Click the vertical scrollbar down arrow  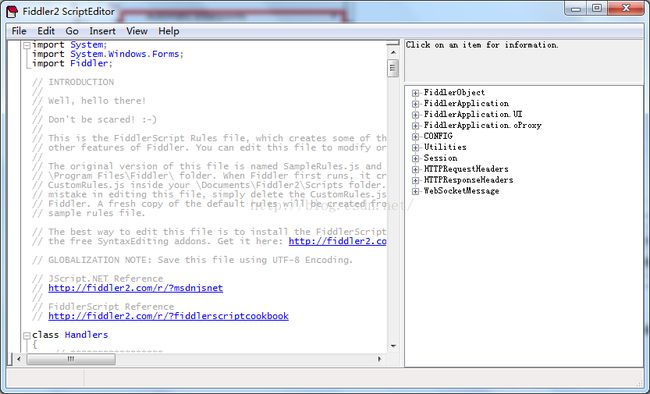coord(393,346)
